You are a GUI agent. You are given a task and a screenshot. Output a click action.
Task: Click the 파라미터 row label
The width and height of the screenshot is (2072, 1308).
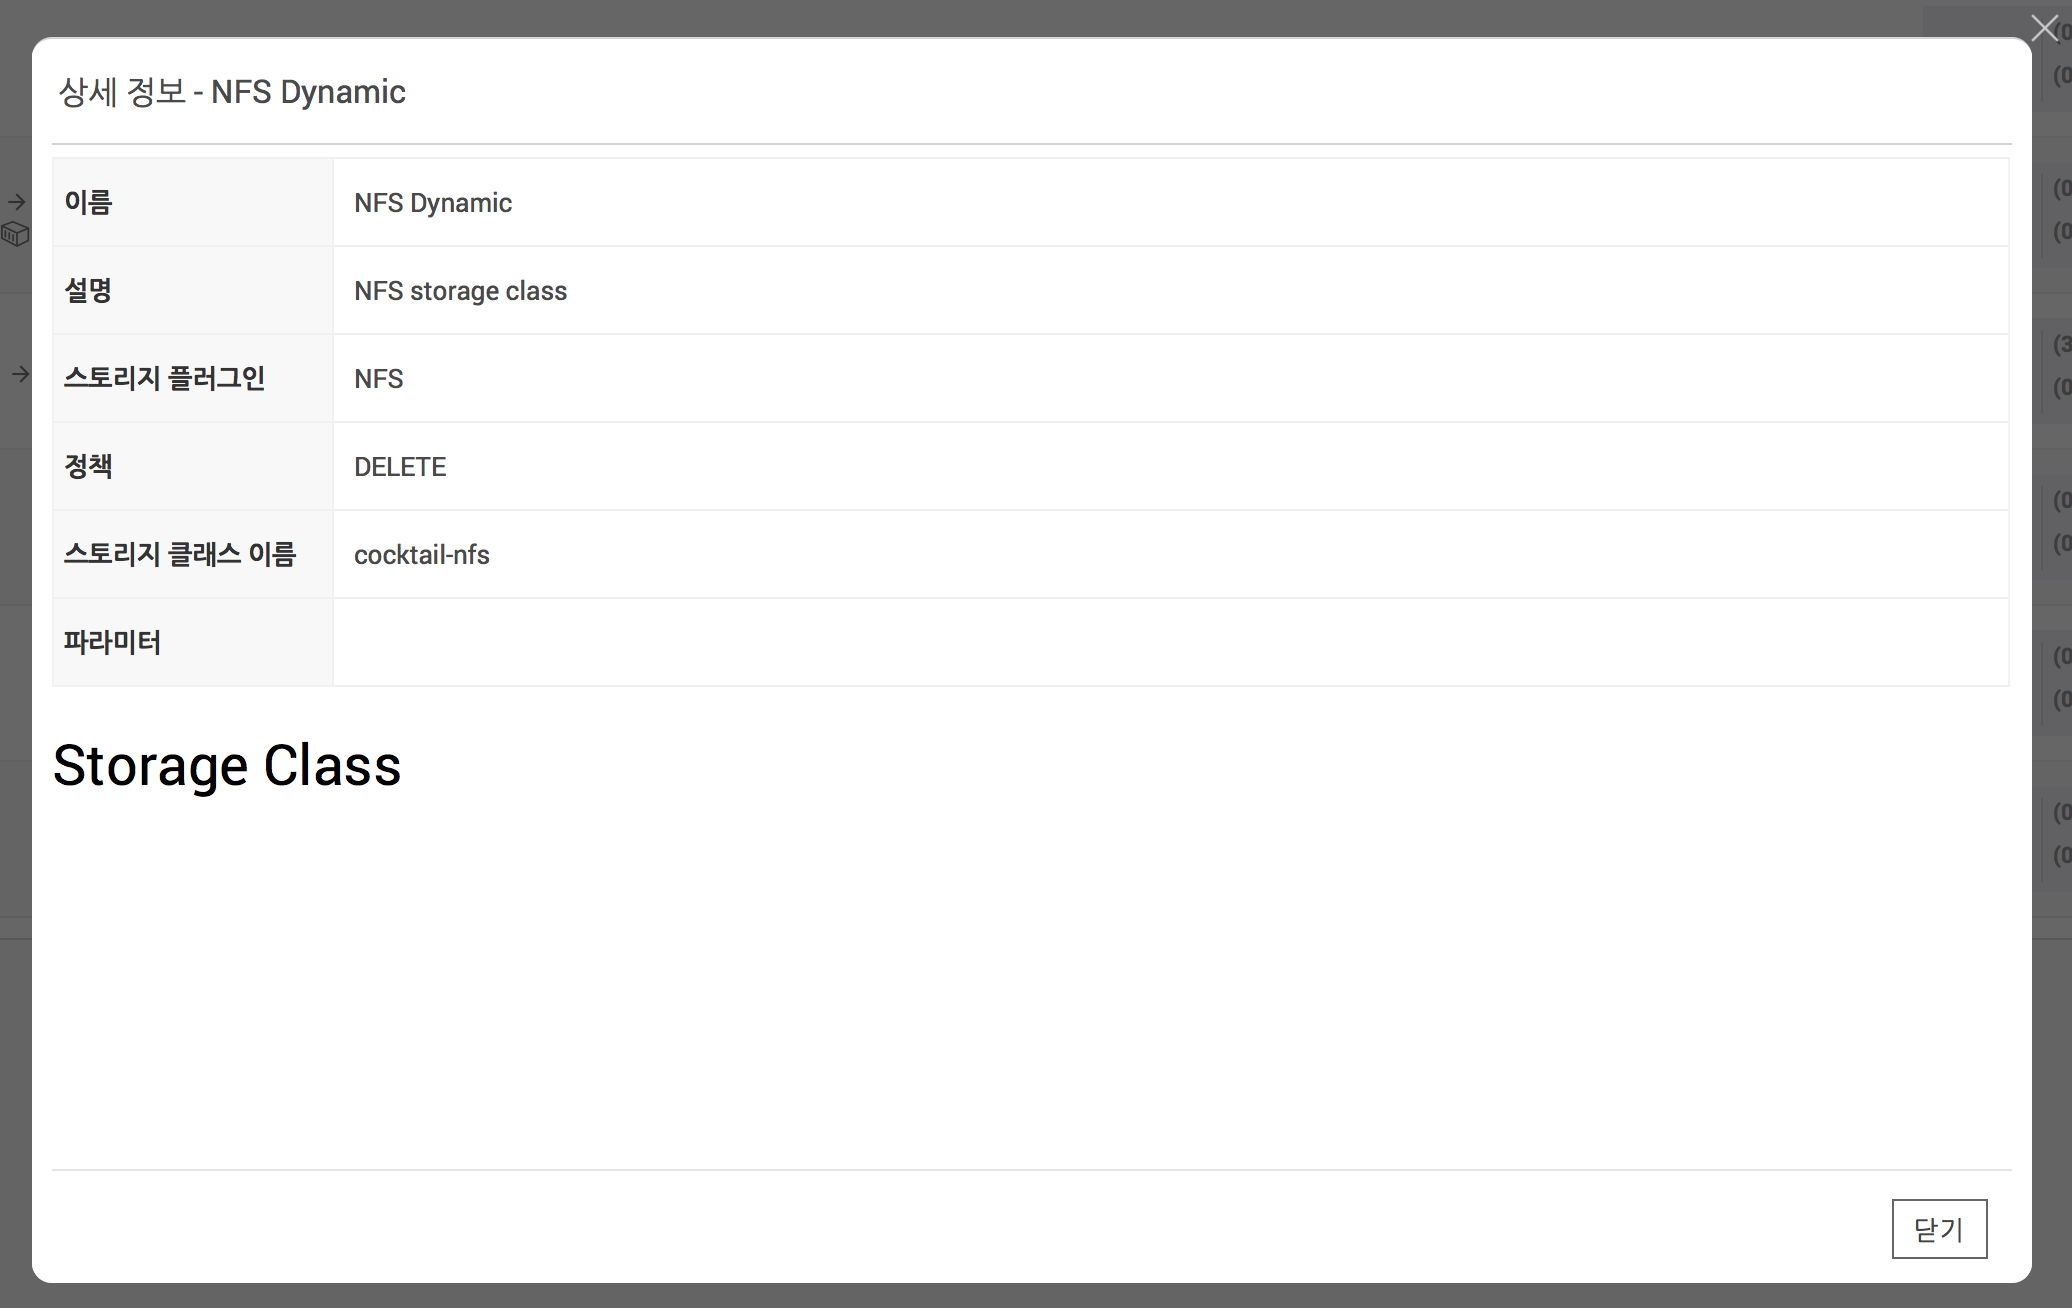(112, 643)
